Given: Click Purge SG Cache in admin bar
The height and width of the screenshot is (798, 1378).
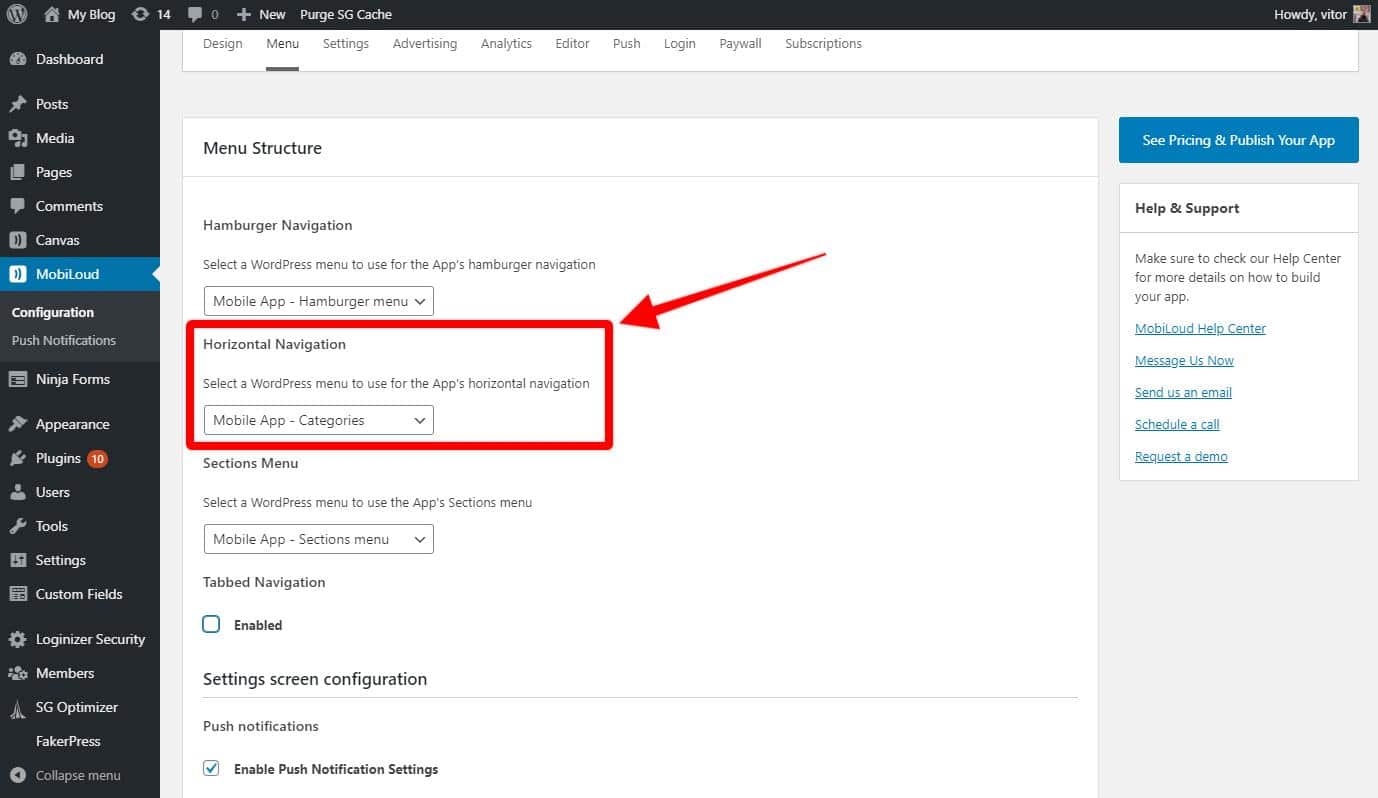Looking at the screenshot, I should click(346, 14).
